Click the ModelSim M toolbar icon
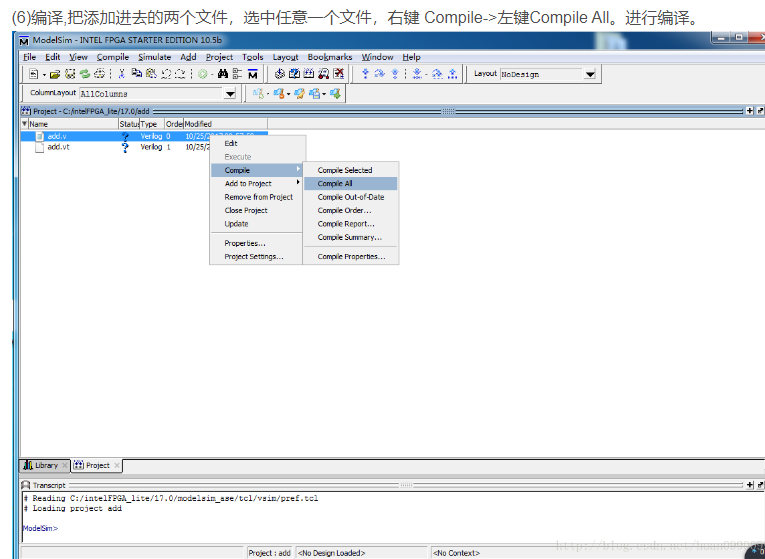The width and height of the screenshot is (765, 559). click(x=252, y=74)
